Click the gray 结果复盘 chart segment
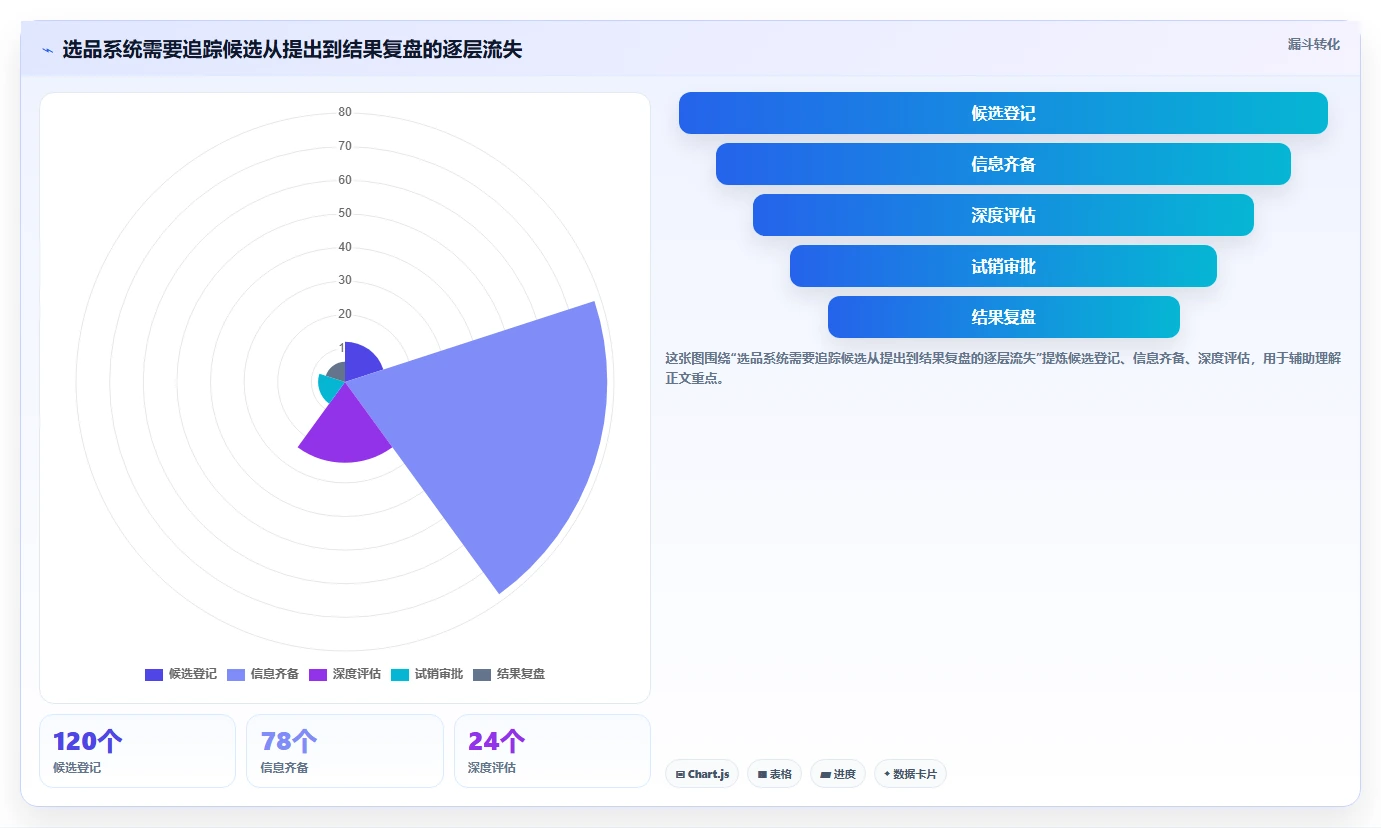1381x828 pixels. click(337, 373)
